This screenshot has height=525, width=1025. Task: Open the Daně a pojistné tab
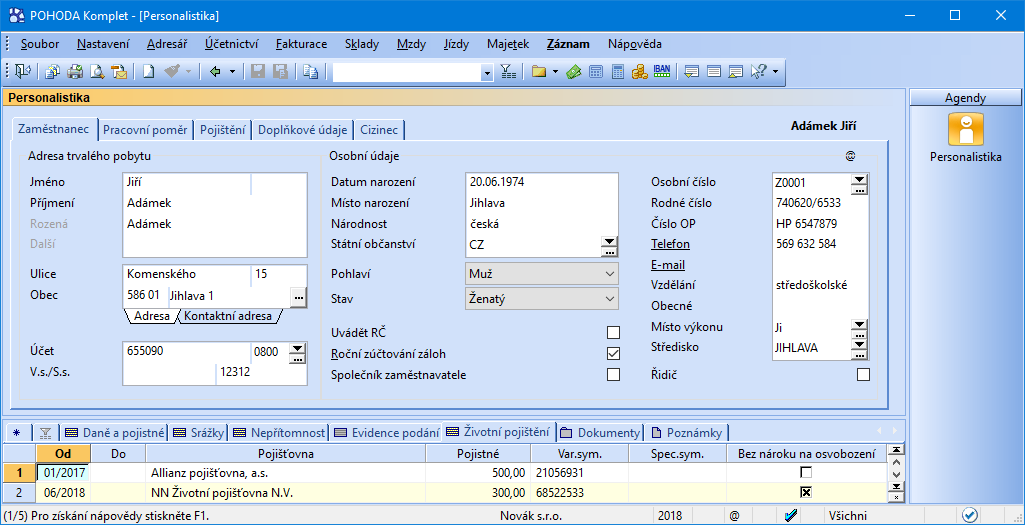point(114,433)
